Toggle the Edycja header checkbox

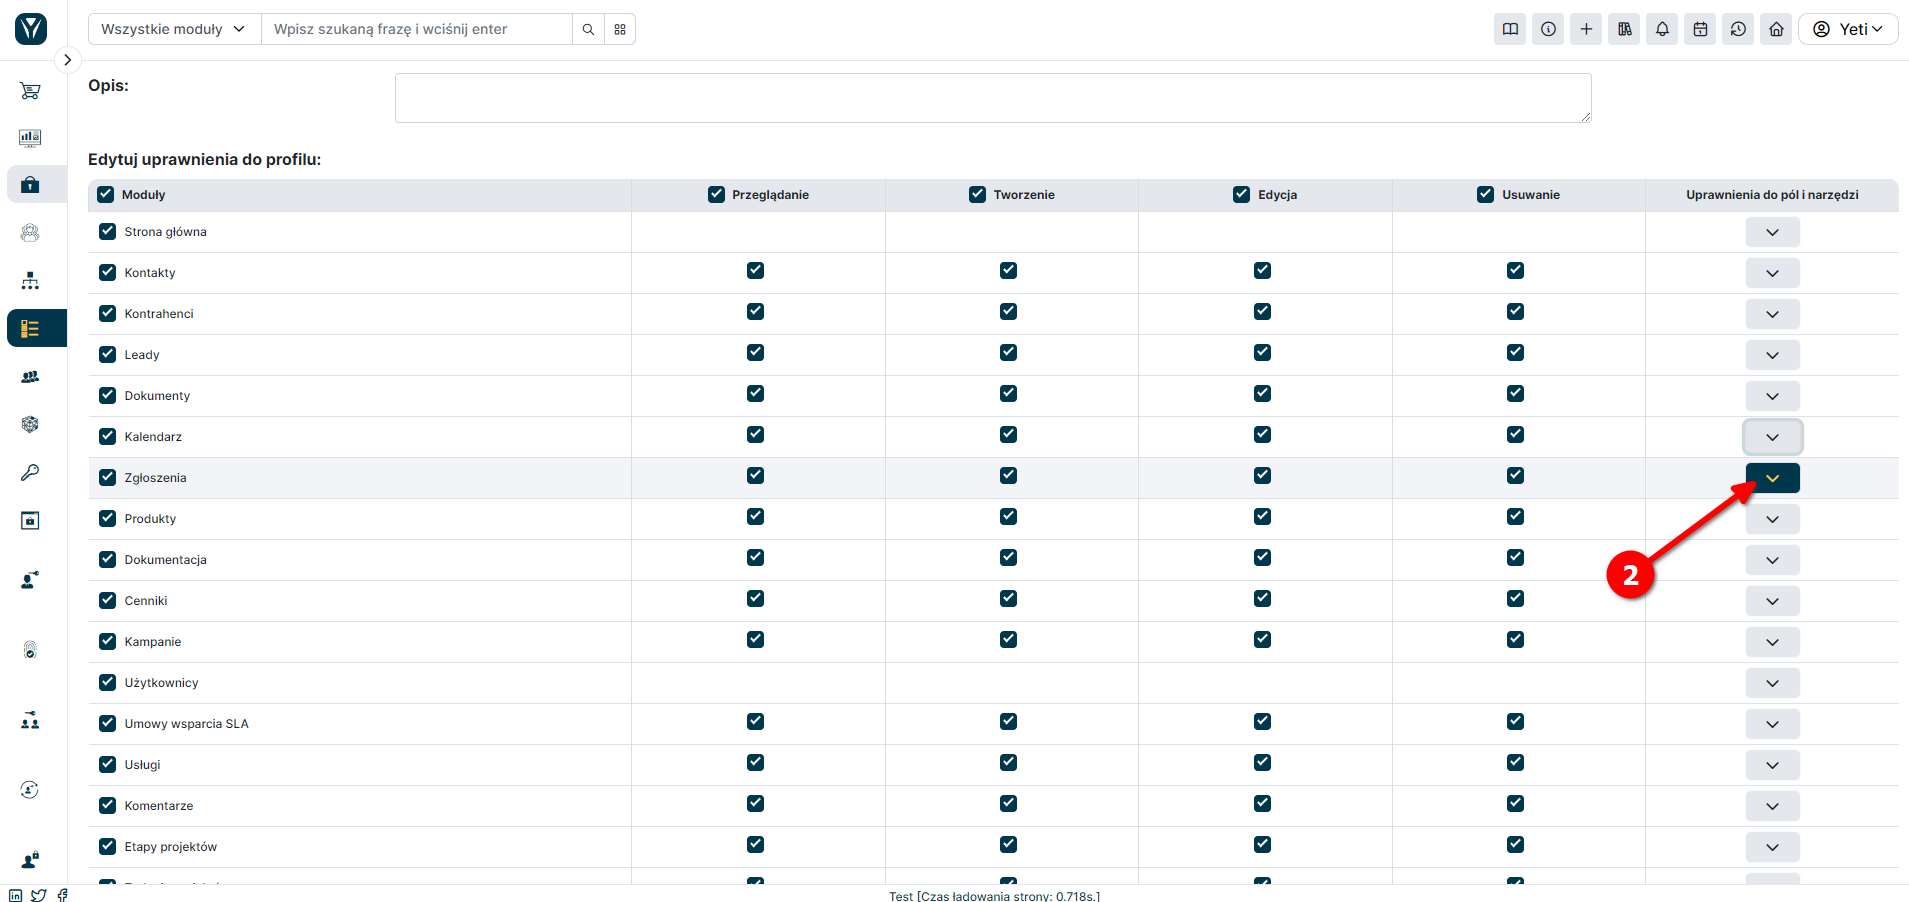[x=1241, y=194]
